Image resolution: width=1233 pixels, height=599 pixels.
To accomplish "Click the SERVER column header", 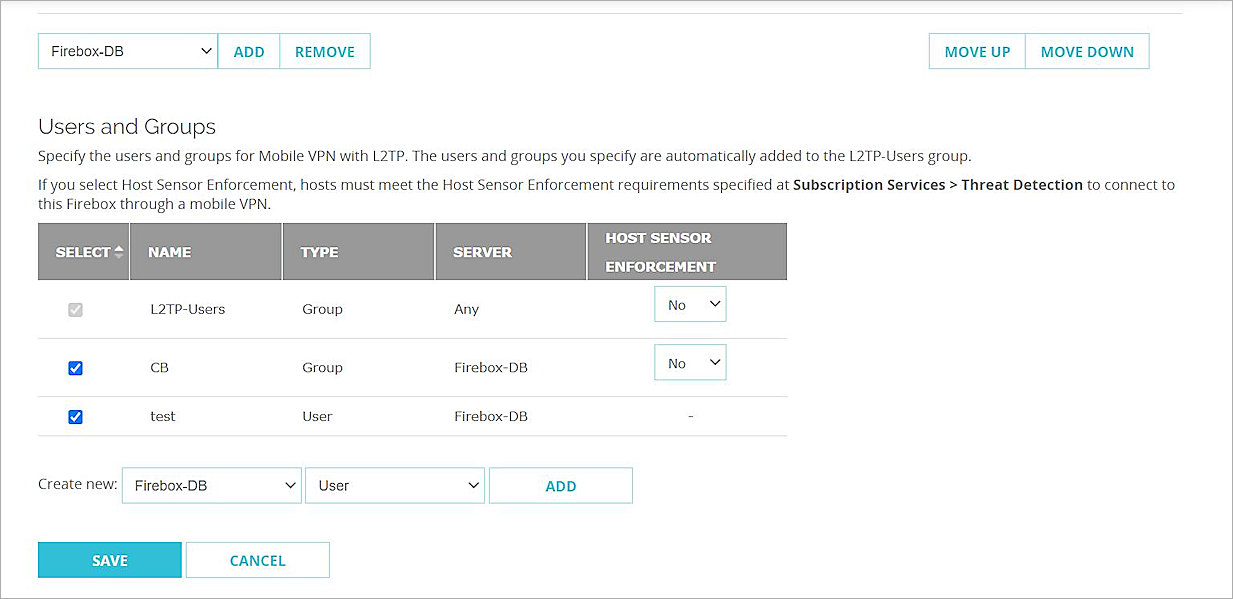I will pyautogui.click(x=481, y=252).
